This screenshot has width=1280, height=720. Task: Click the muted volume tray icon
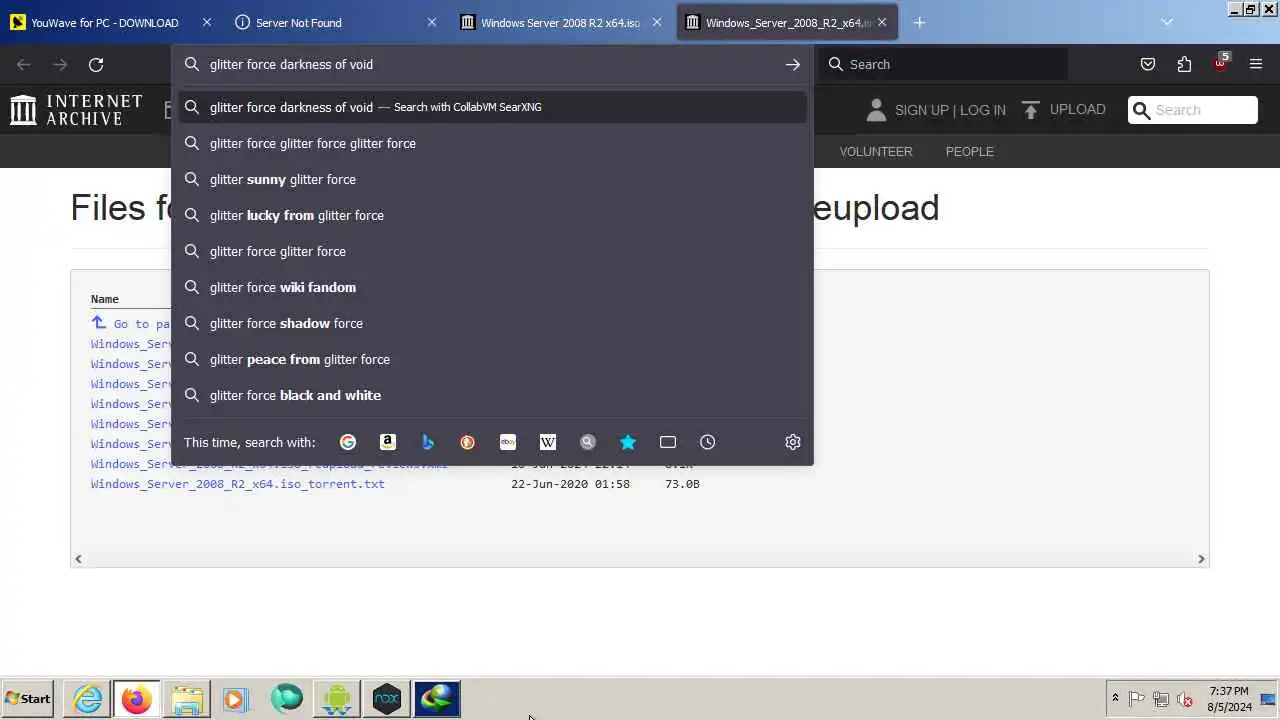pos(1185,699)
